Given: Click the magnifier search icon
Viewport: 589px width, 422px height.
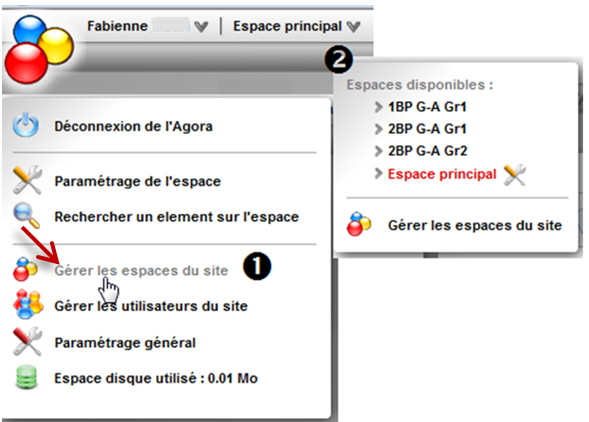Looking at the screenshot, I should tap(26, 215).
